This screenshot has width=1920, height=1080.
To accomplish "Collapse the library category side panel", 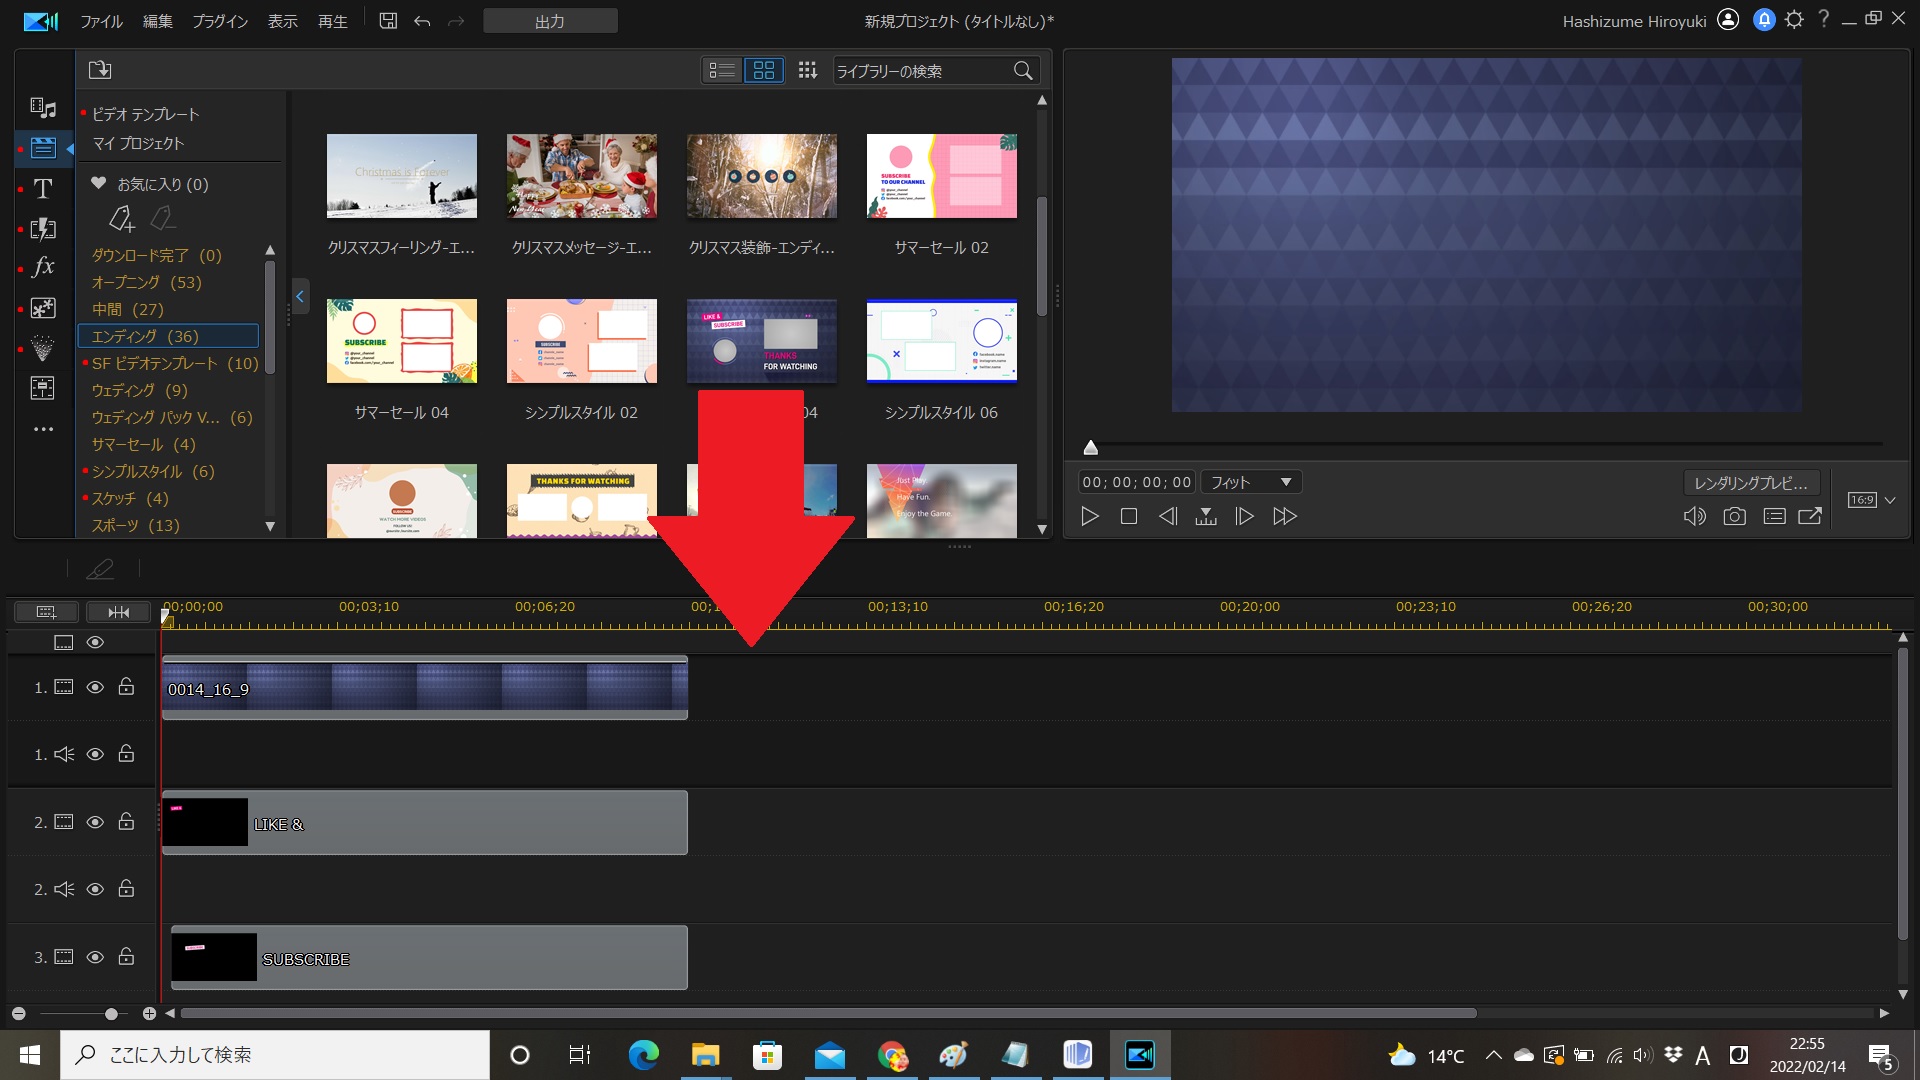I will coord(300,296).
